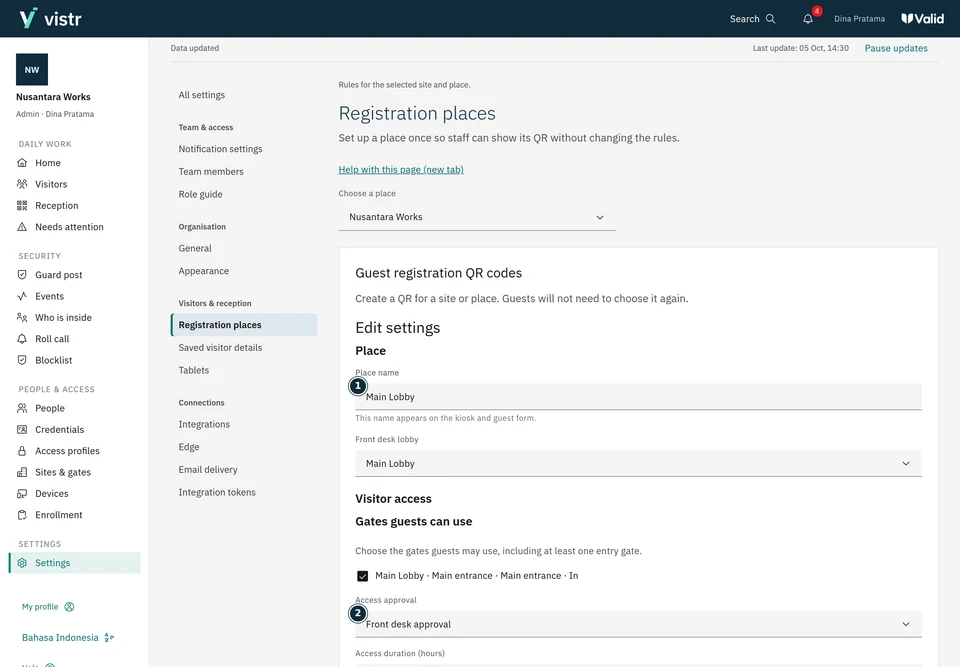Switch language to Bahasa Indonesia
This screenshot has height=667, width=960.
pyautogui.click(x=68, y=638)
